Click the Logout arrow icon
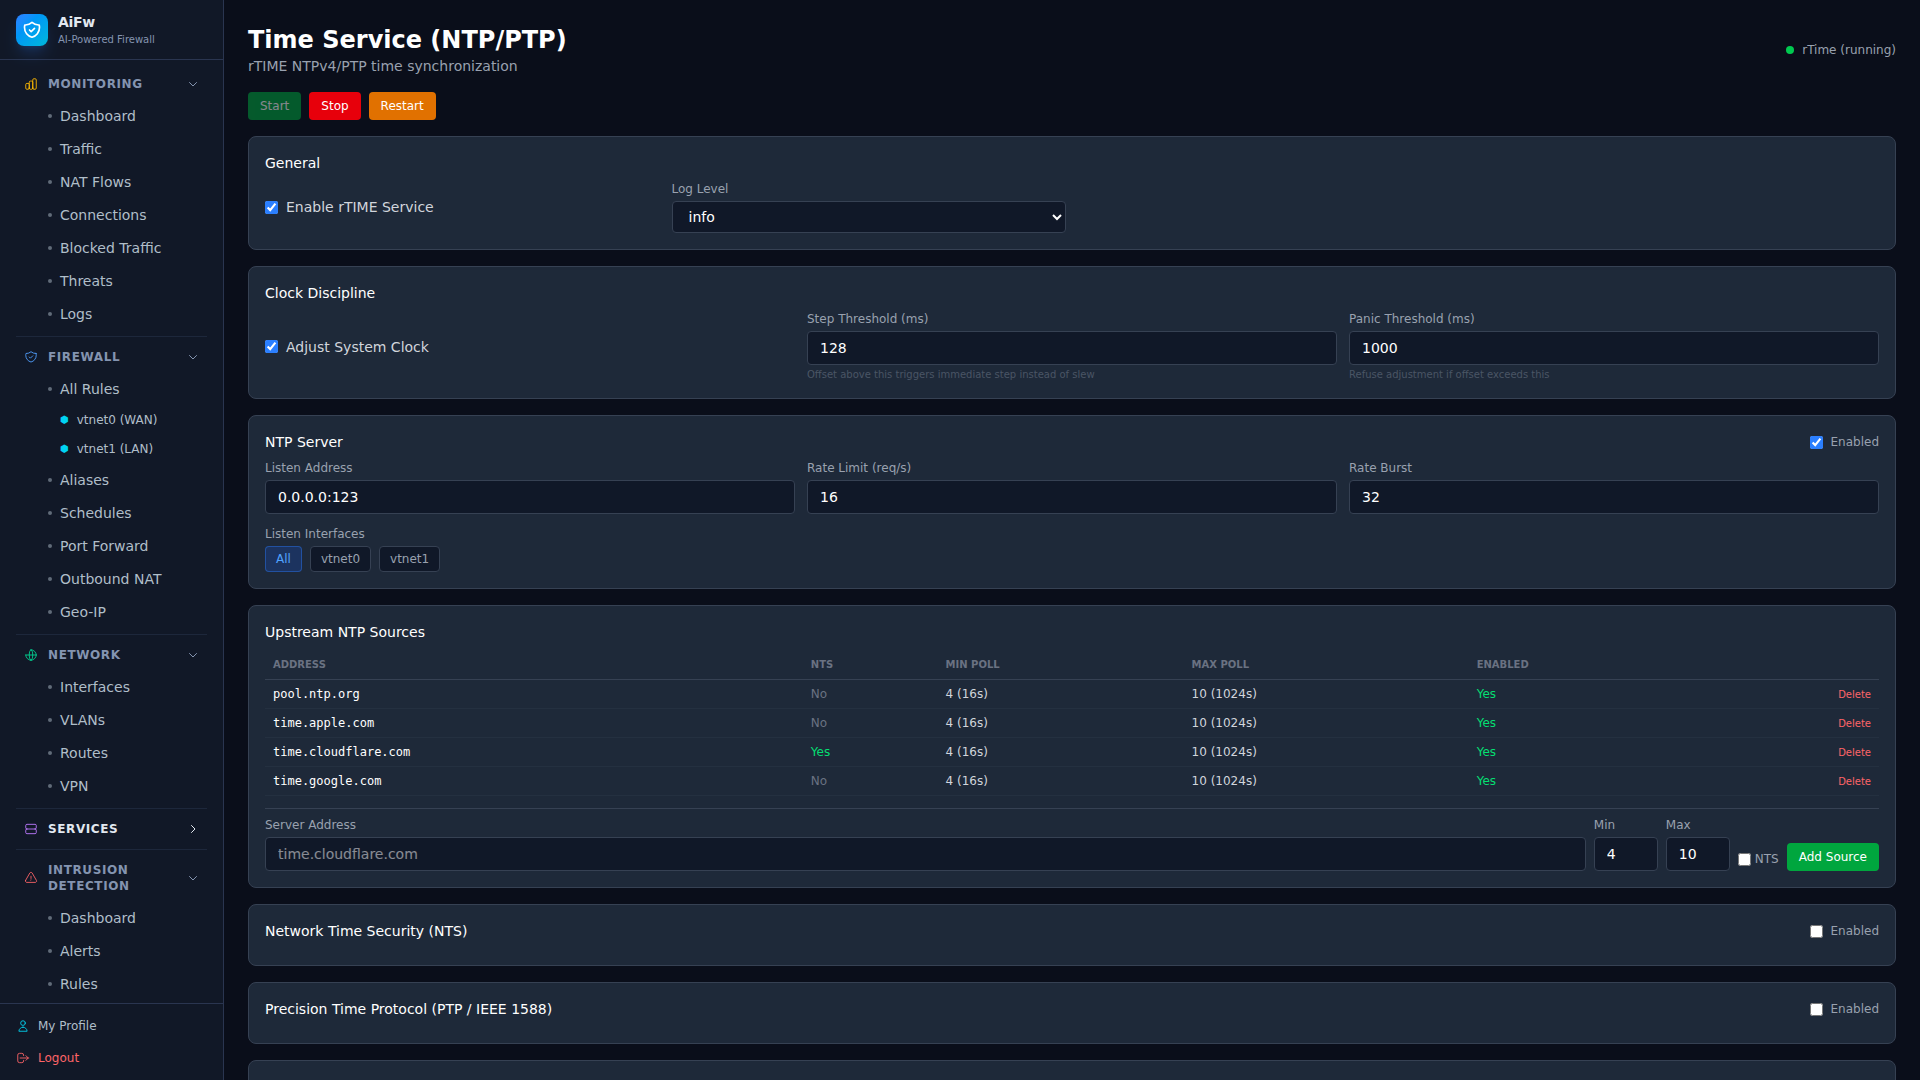 [23, 1058]
